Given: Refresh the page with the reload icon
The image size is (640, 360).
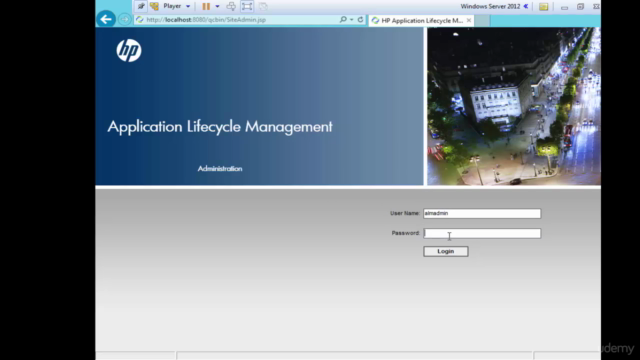Looking at the screenshot, I should (x=360, y=19).
